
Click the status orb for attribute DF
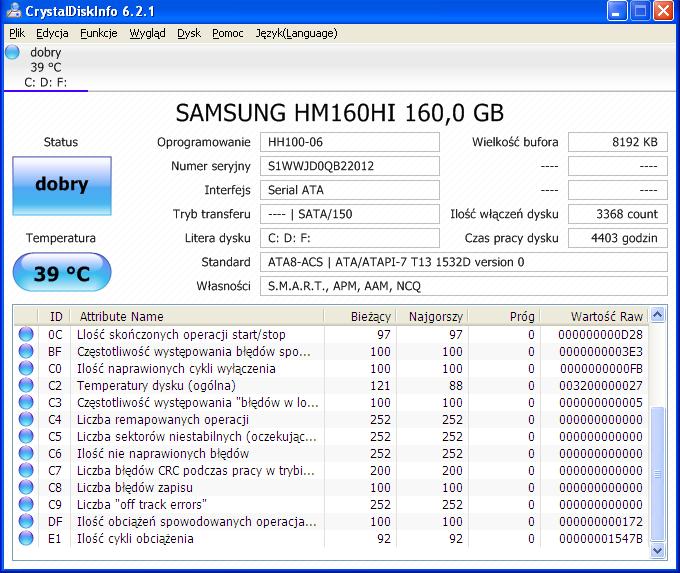coord(26,521)
